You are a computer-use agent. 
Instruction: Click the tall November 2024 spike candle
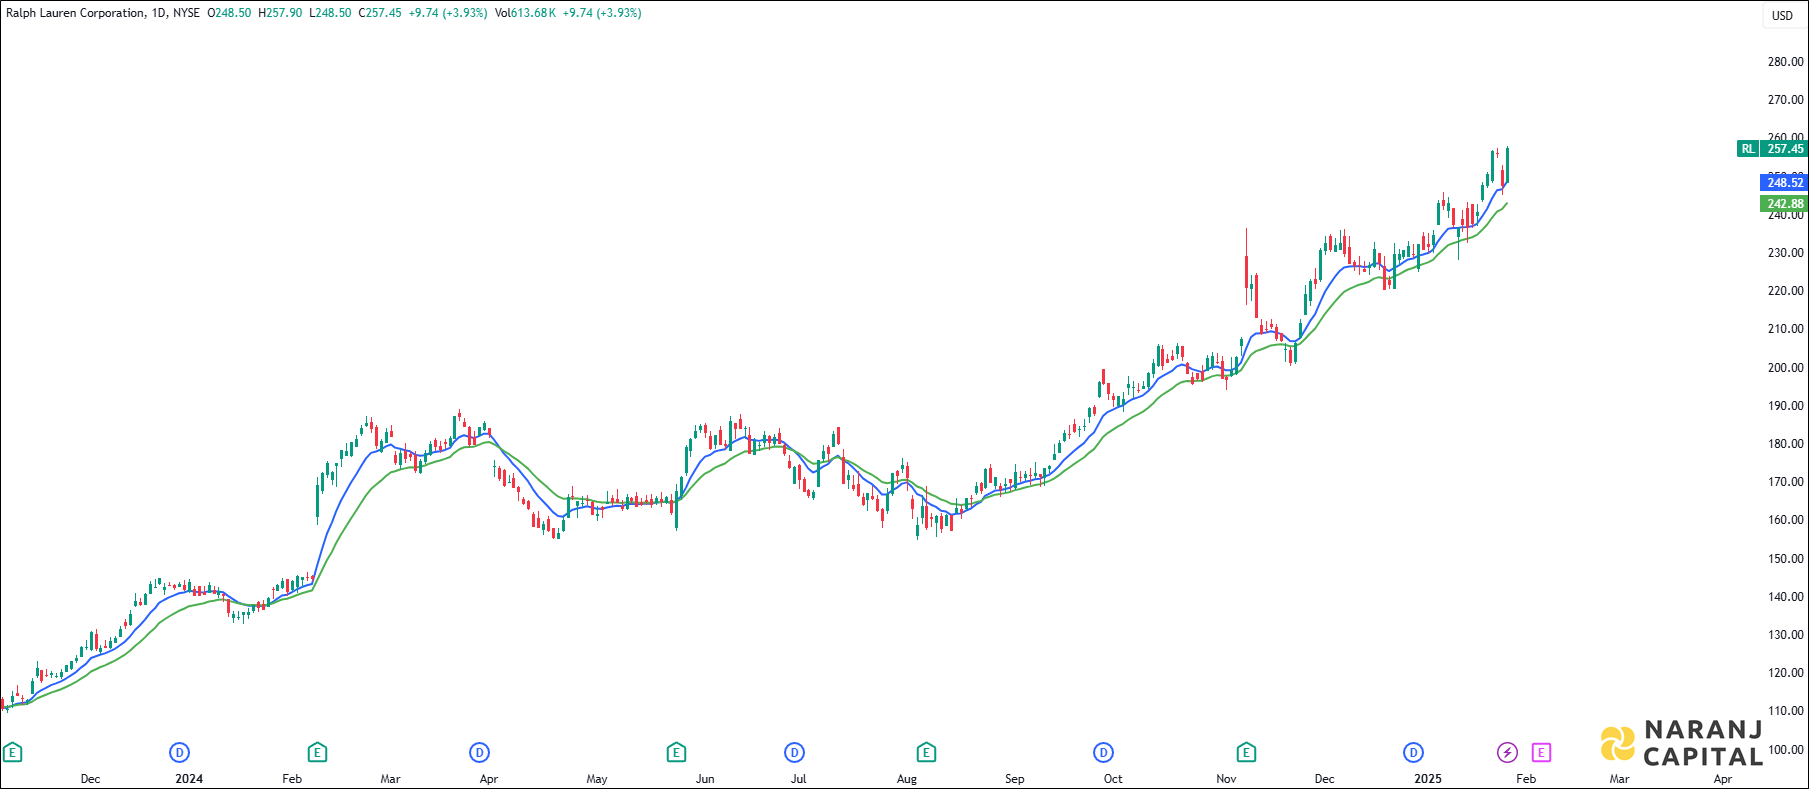1247,268
